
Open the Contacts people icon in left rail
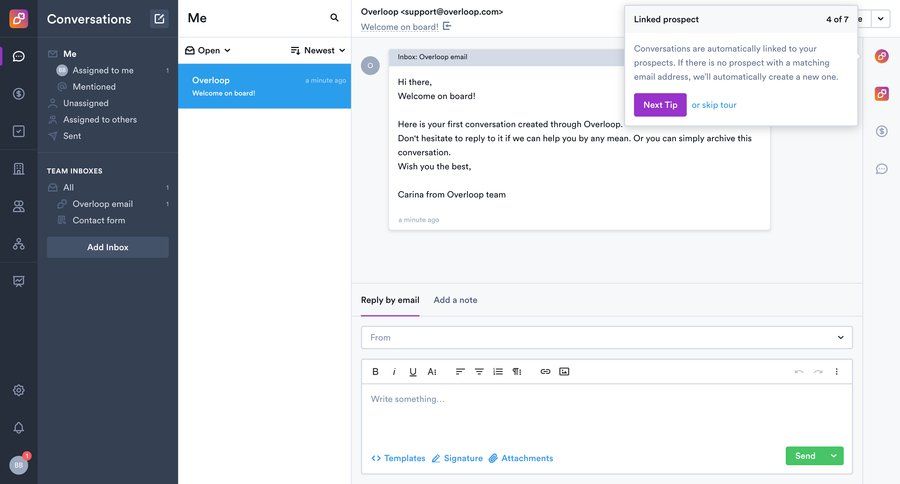pyautogui.click(x=18, y=206)
